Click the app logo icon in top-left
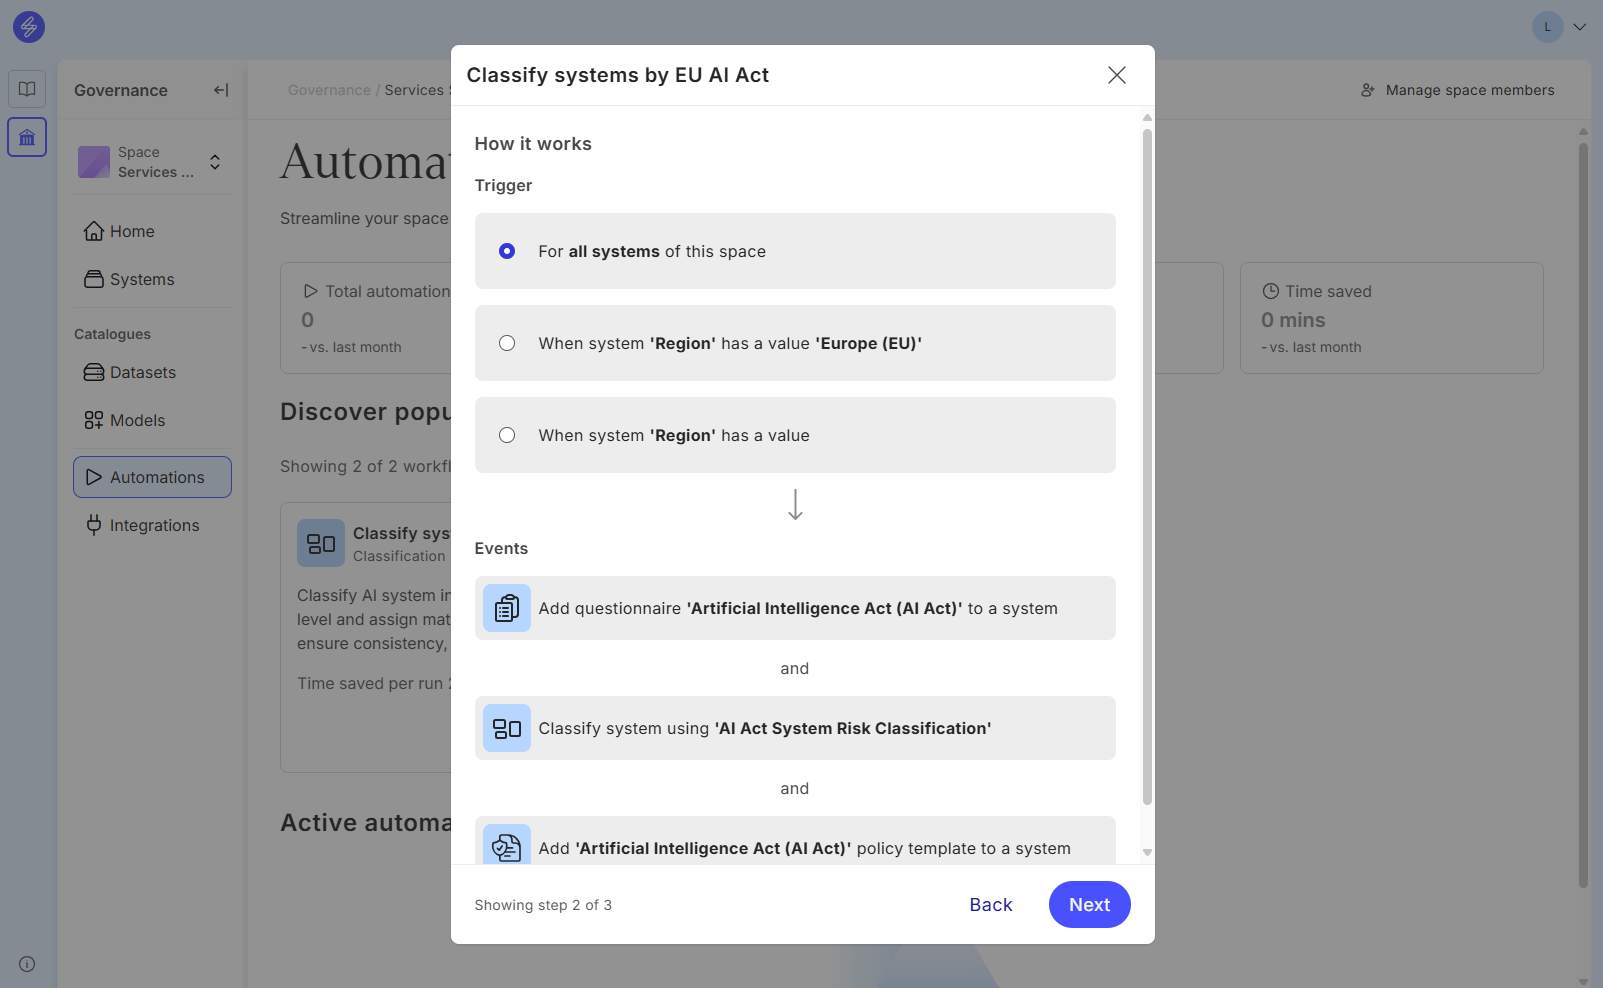 coord(29,27)
